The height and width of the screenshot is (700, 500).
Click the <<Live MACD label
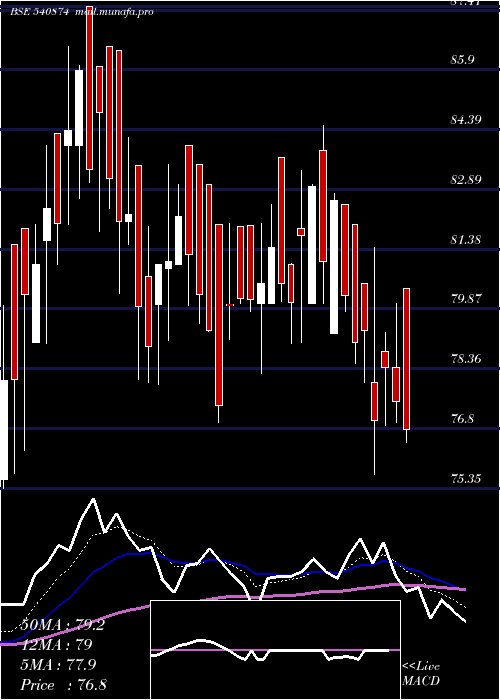[x=421, y=673]
